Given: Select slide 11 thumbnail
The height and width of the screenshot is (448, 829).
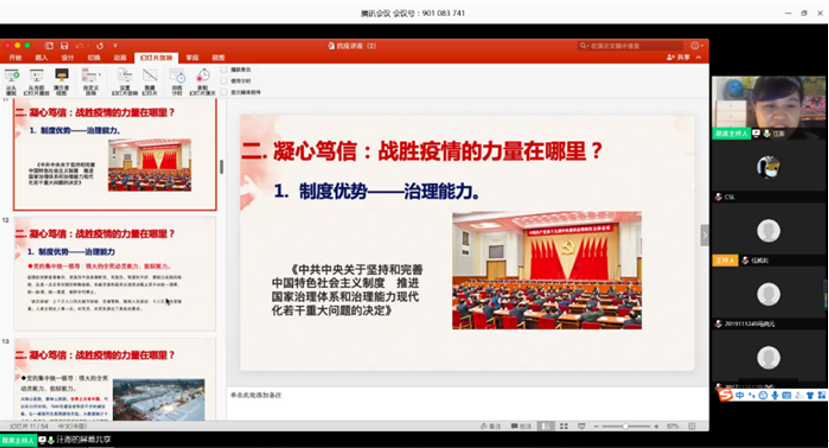Looking at the screenshot, I should (x=115, y=154).
